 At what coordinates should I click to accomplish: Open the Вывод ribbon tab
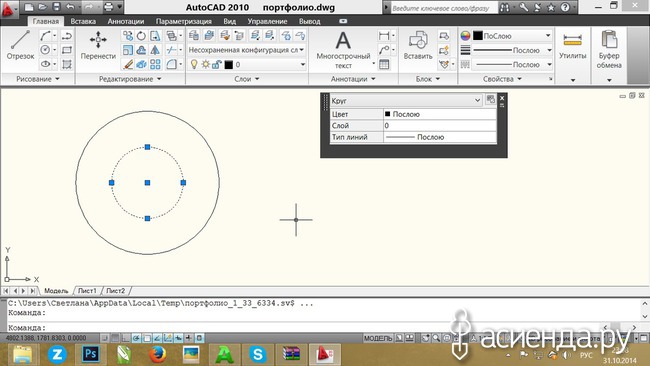pyautogui.click(x=310, y=21)
